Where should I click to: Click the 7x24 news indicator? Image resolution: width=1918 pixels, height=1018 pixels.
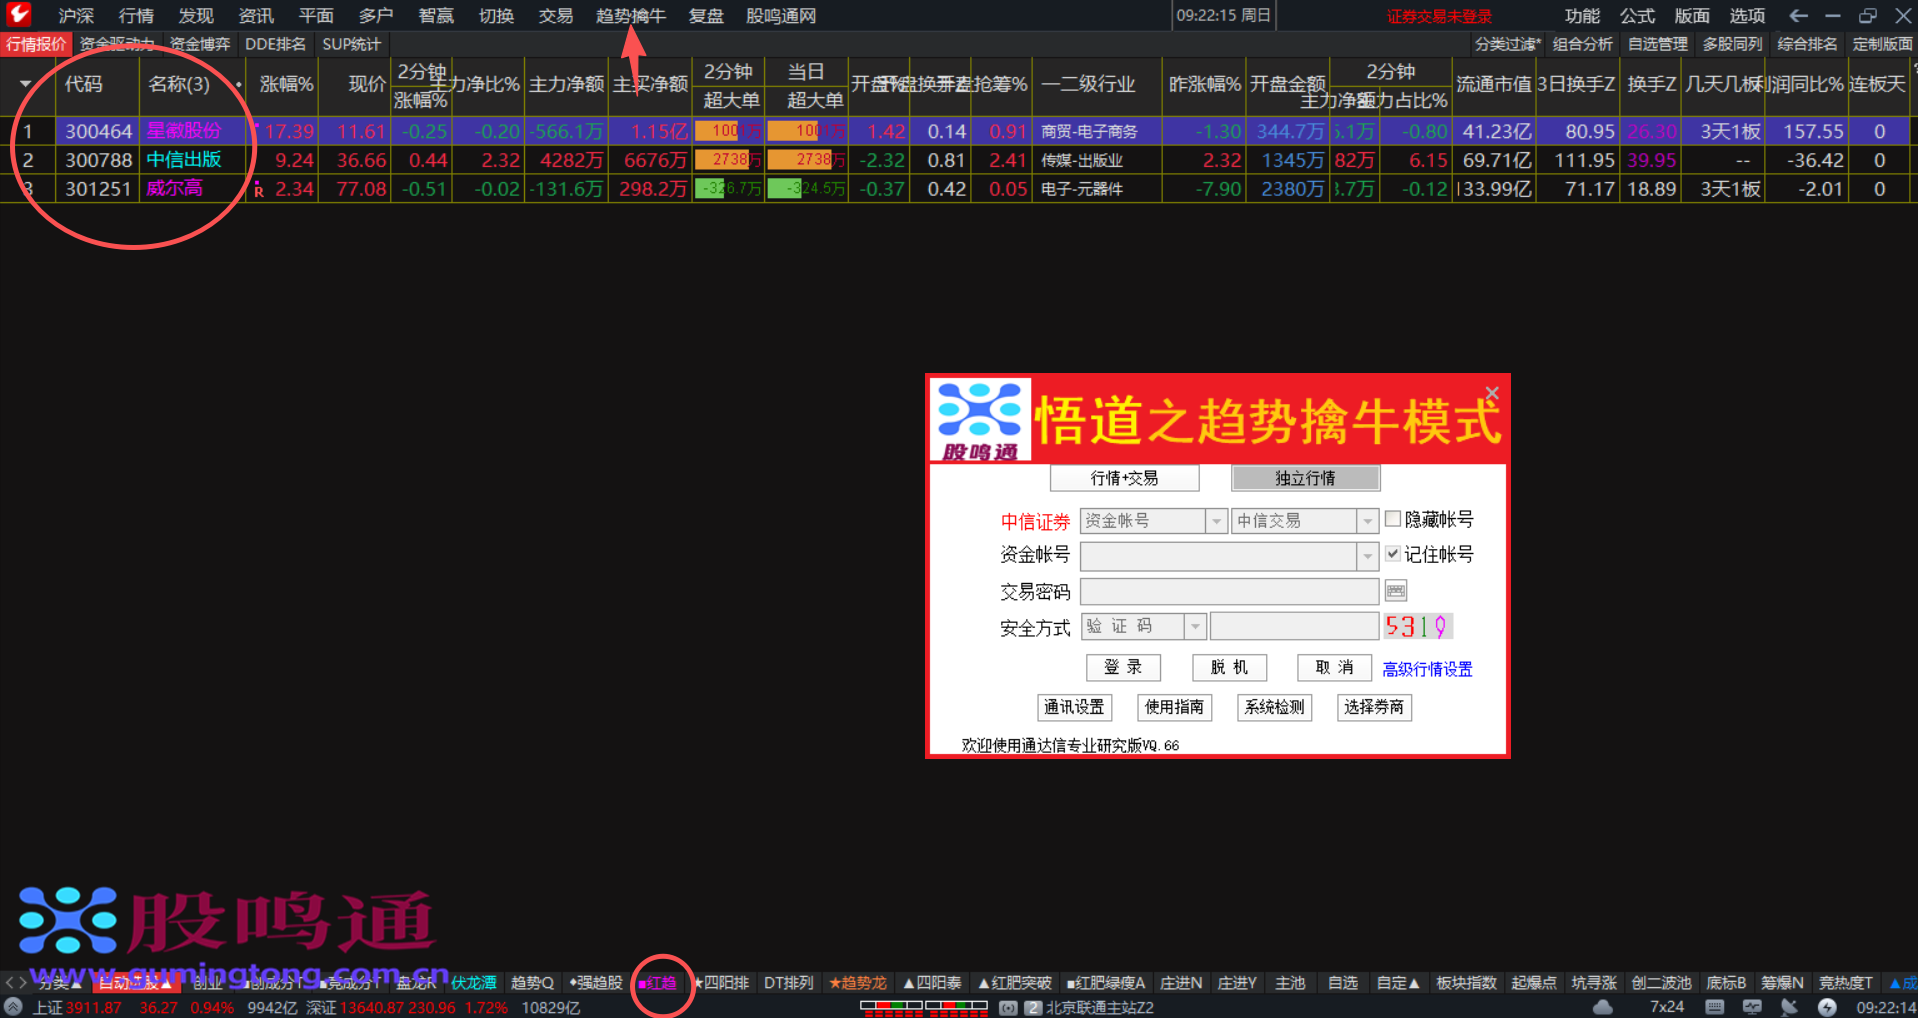click(x=1666, y=1007)
